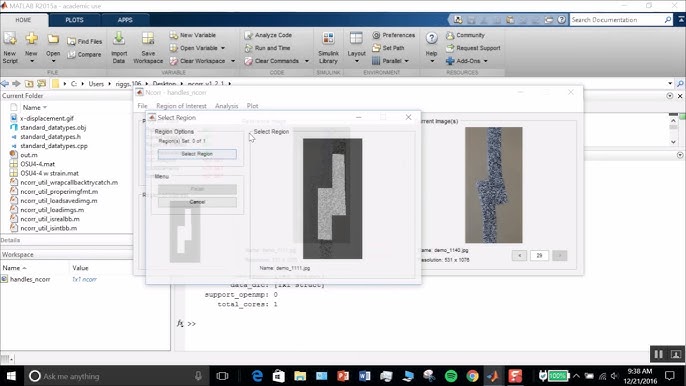Open the Simulink Library
The height and width of the screenshot is (386, 686).
(x=328, y=47)
